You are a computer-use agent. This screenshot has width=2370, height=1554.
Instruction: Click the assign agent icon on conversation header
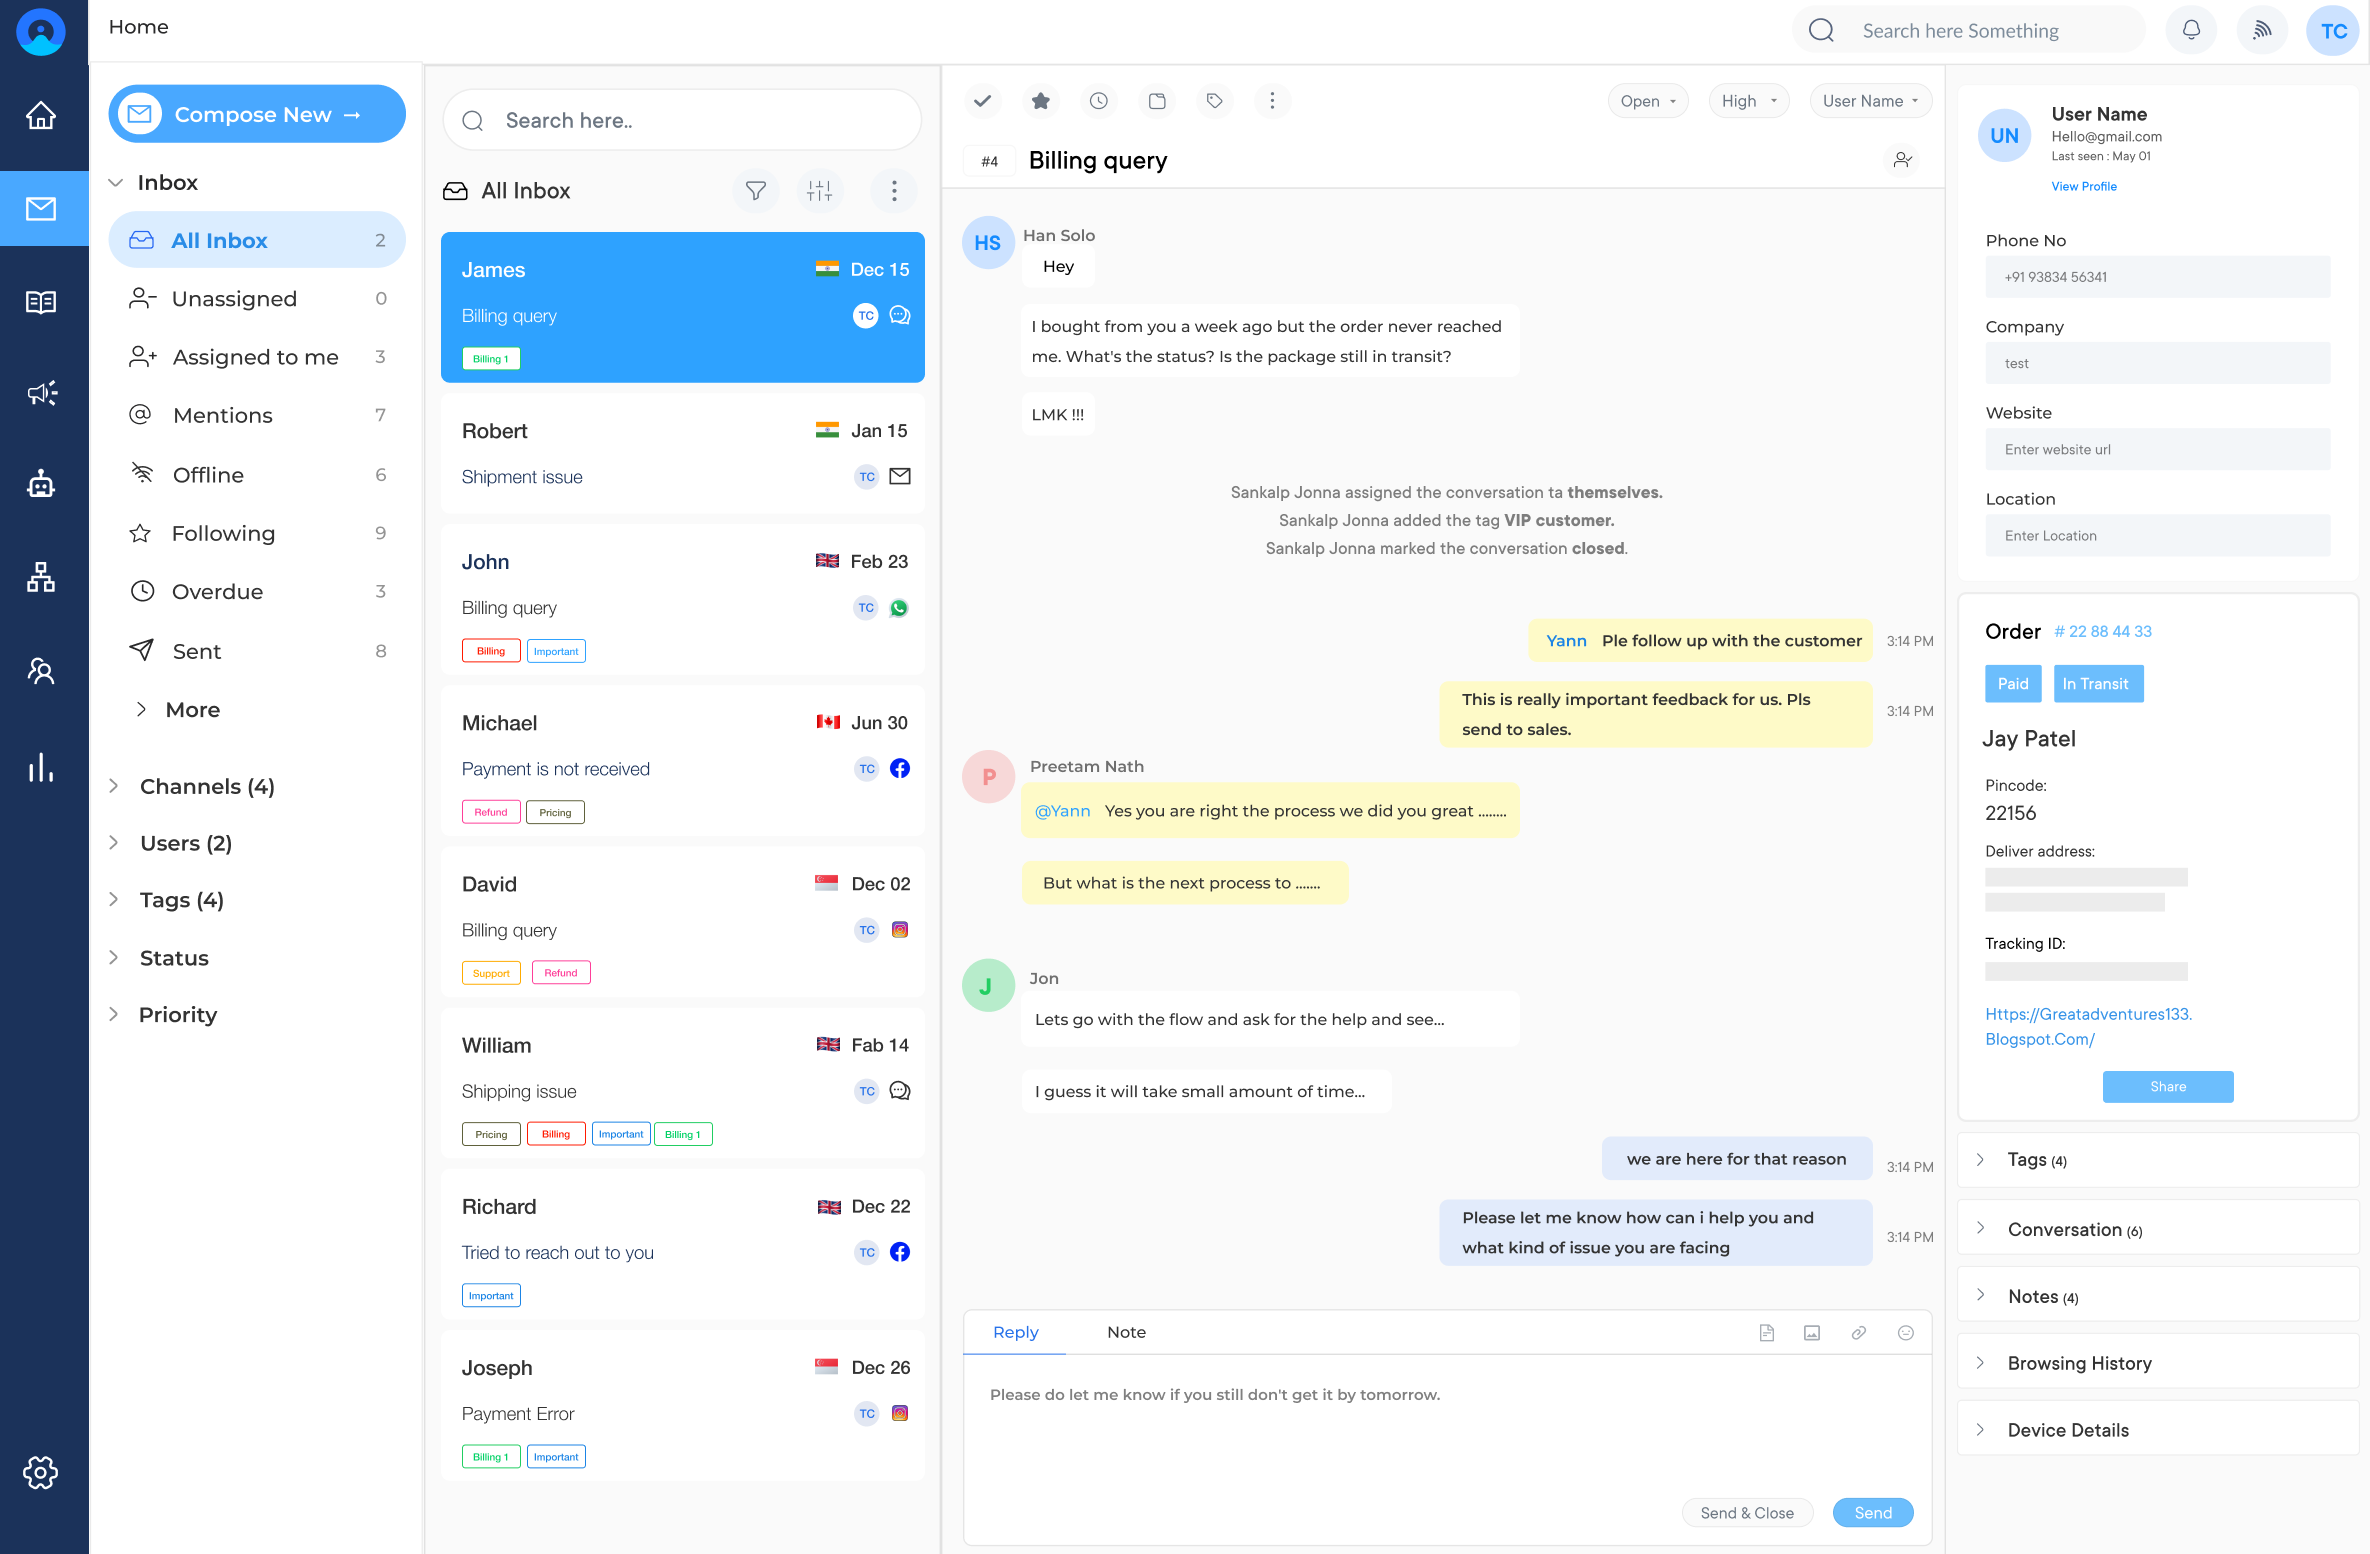pos(1902,160)
